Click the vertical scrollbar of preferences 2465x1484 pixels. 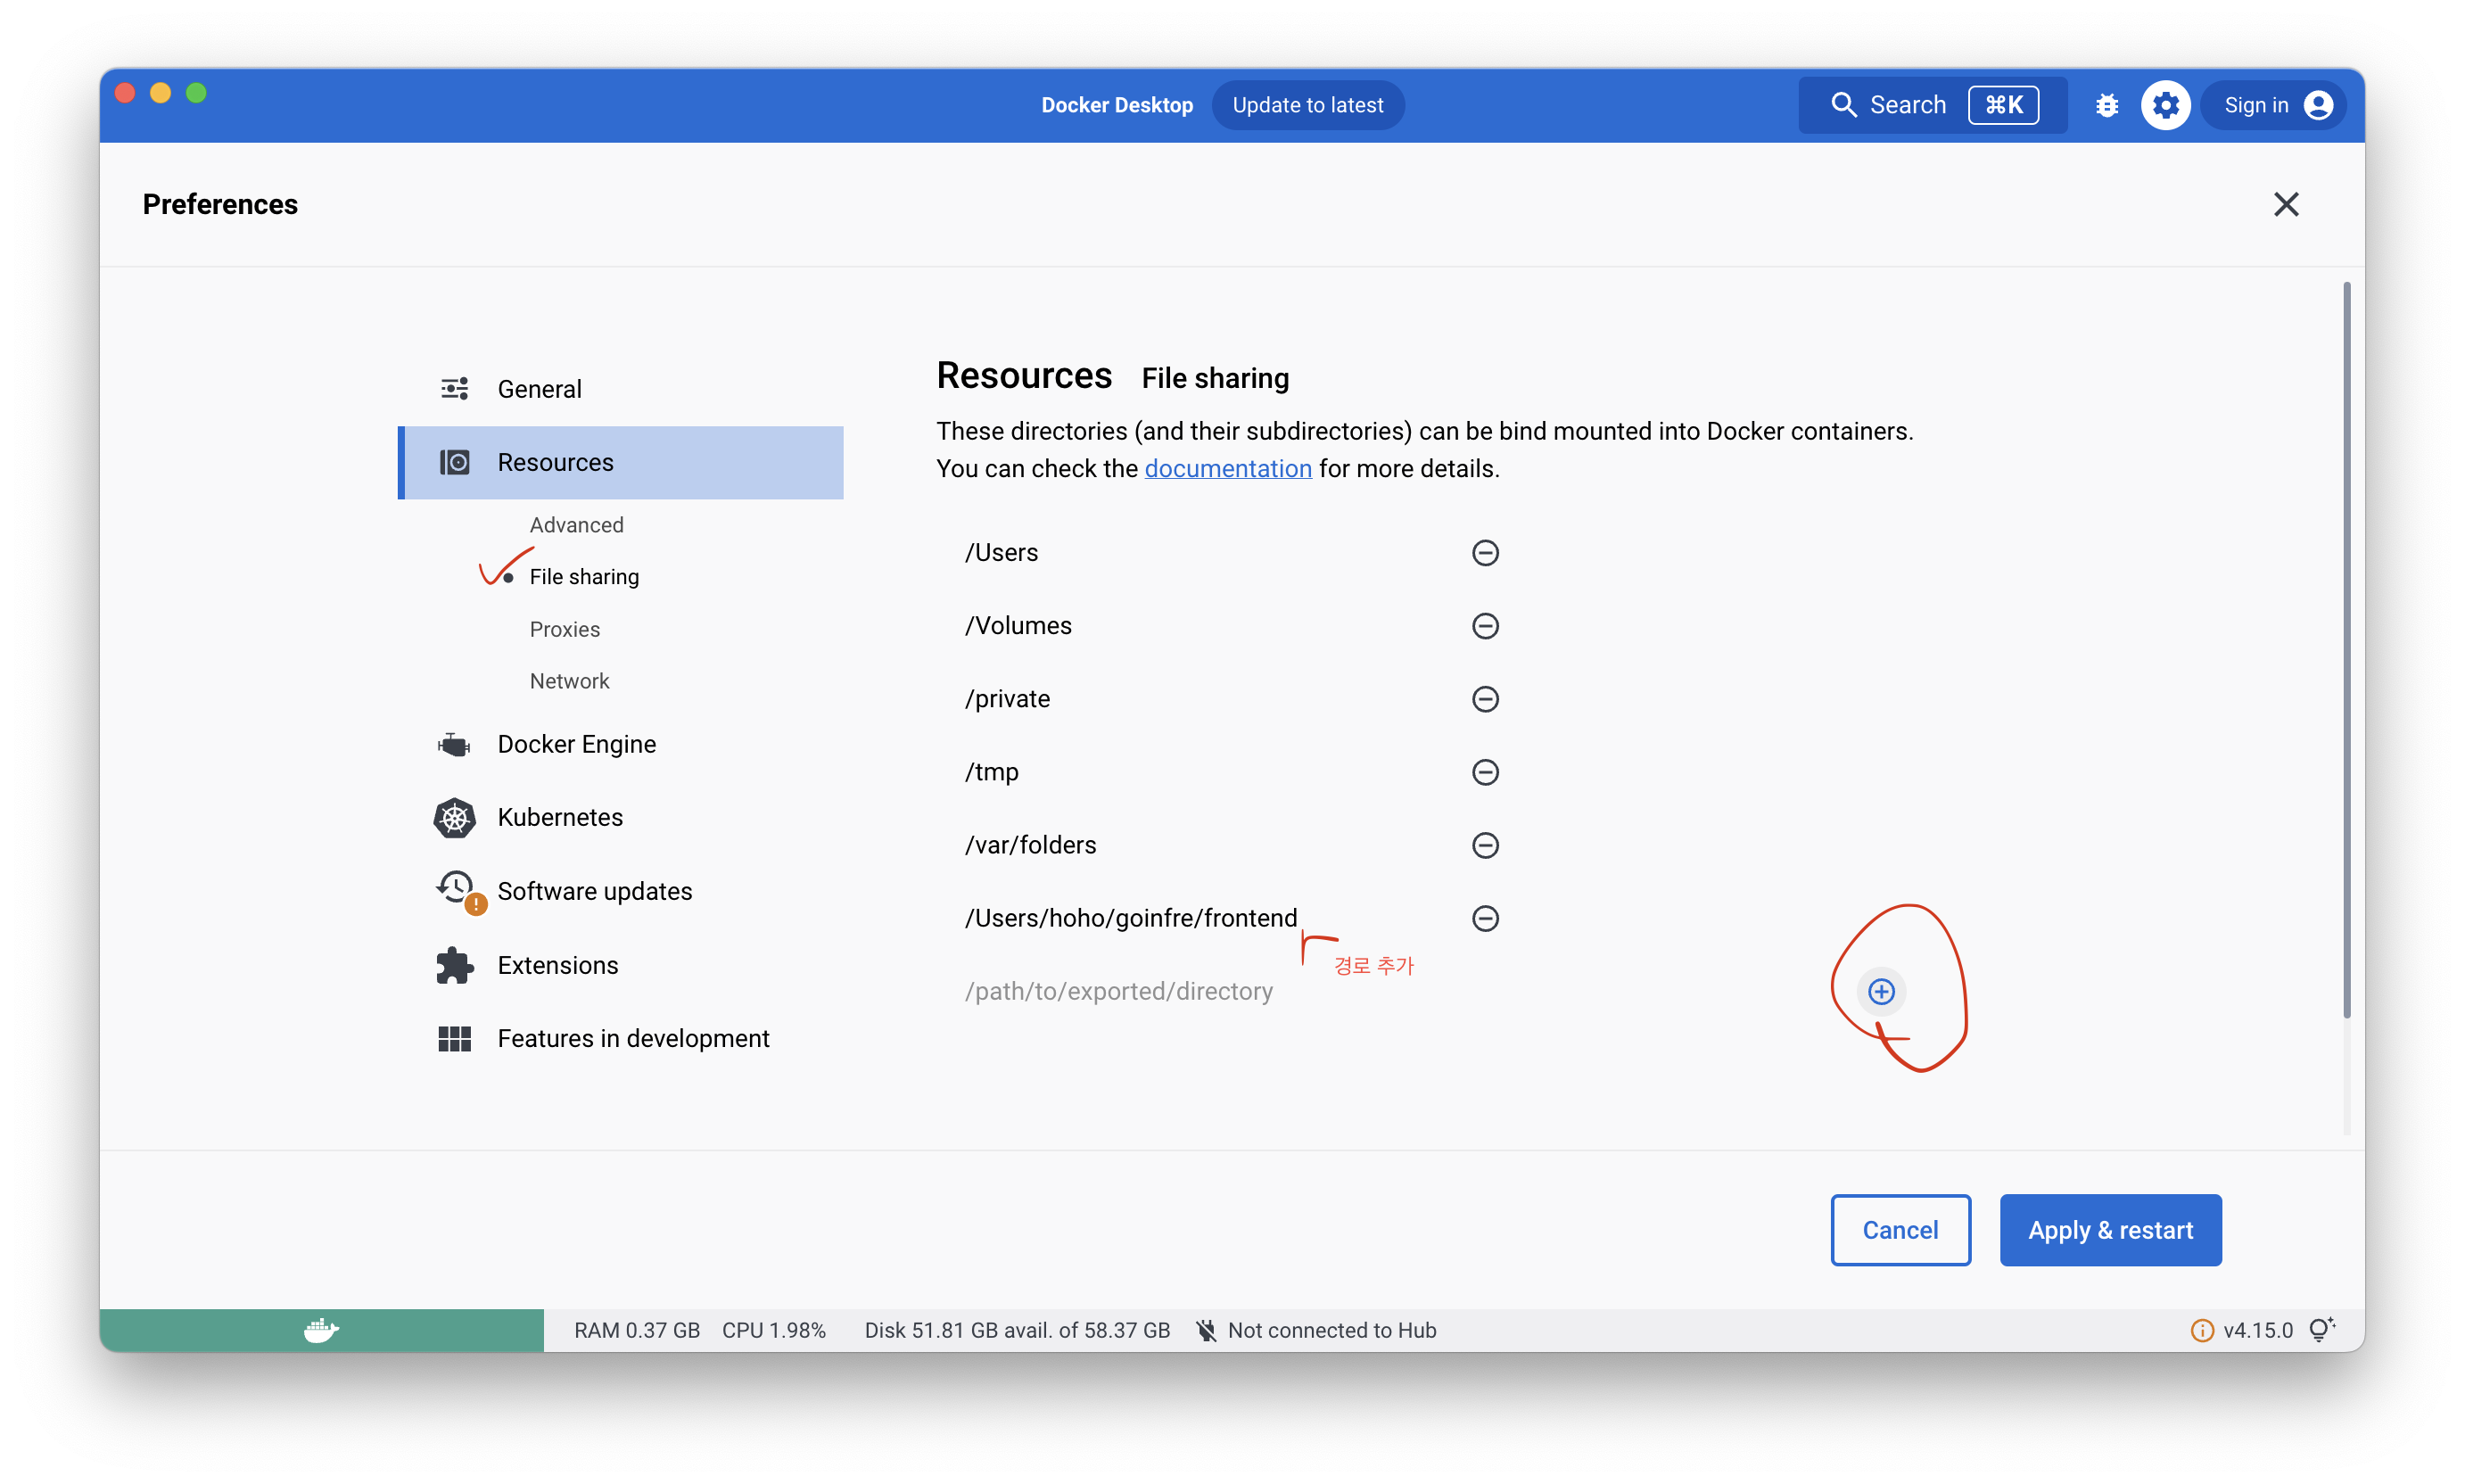point(2346,650)
